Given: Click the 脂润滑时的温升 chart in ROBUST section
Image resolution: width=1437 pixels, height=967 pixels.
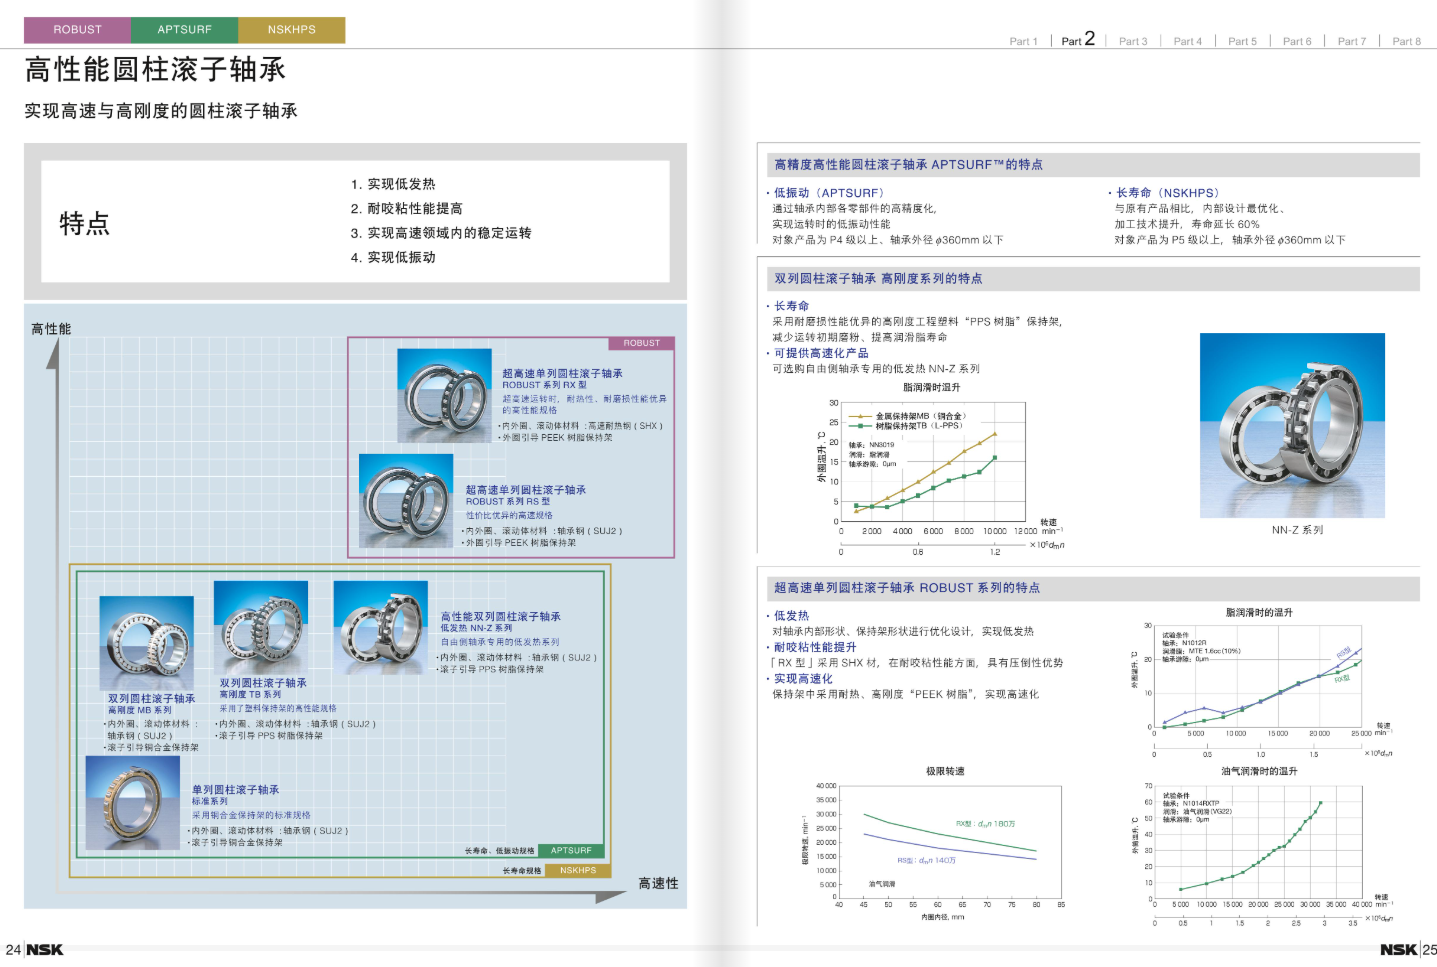Looking at the screenshot, I should point(1260,682).
